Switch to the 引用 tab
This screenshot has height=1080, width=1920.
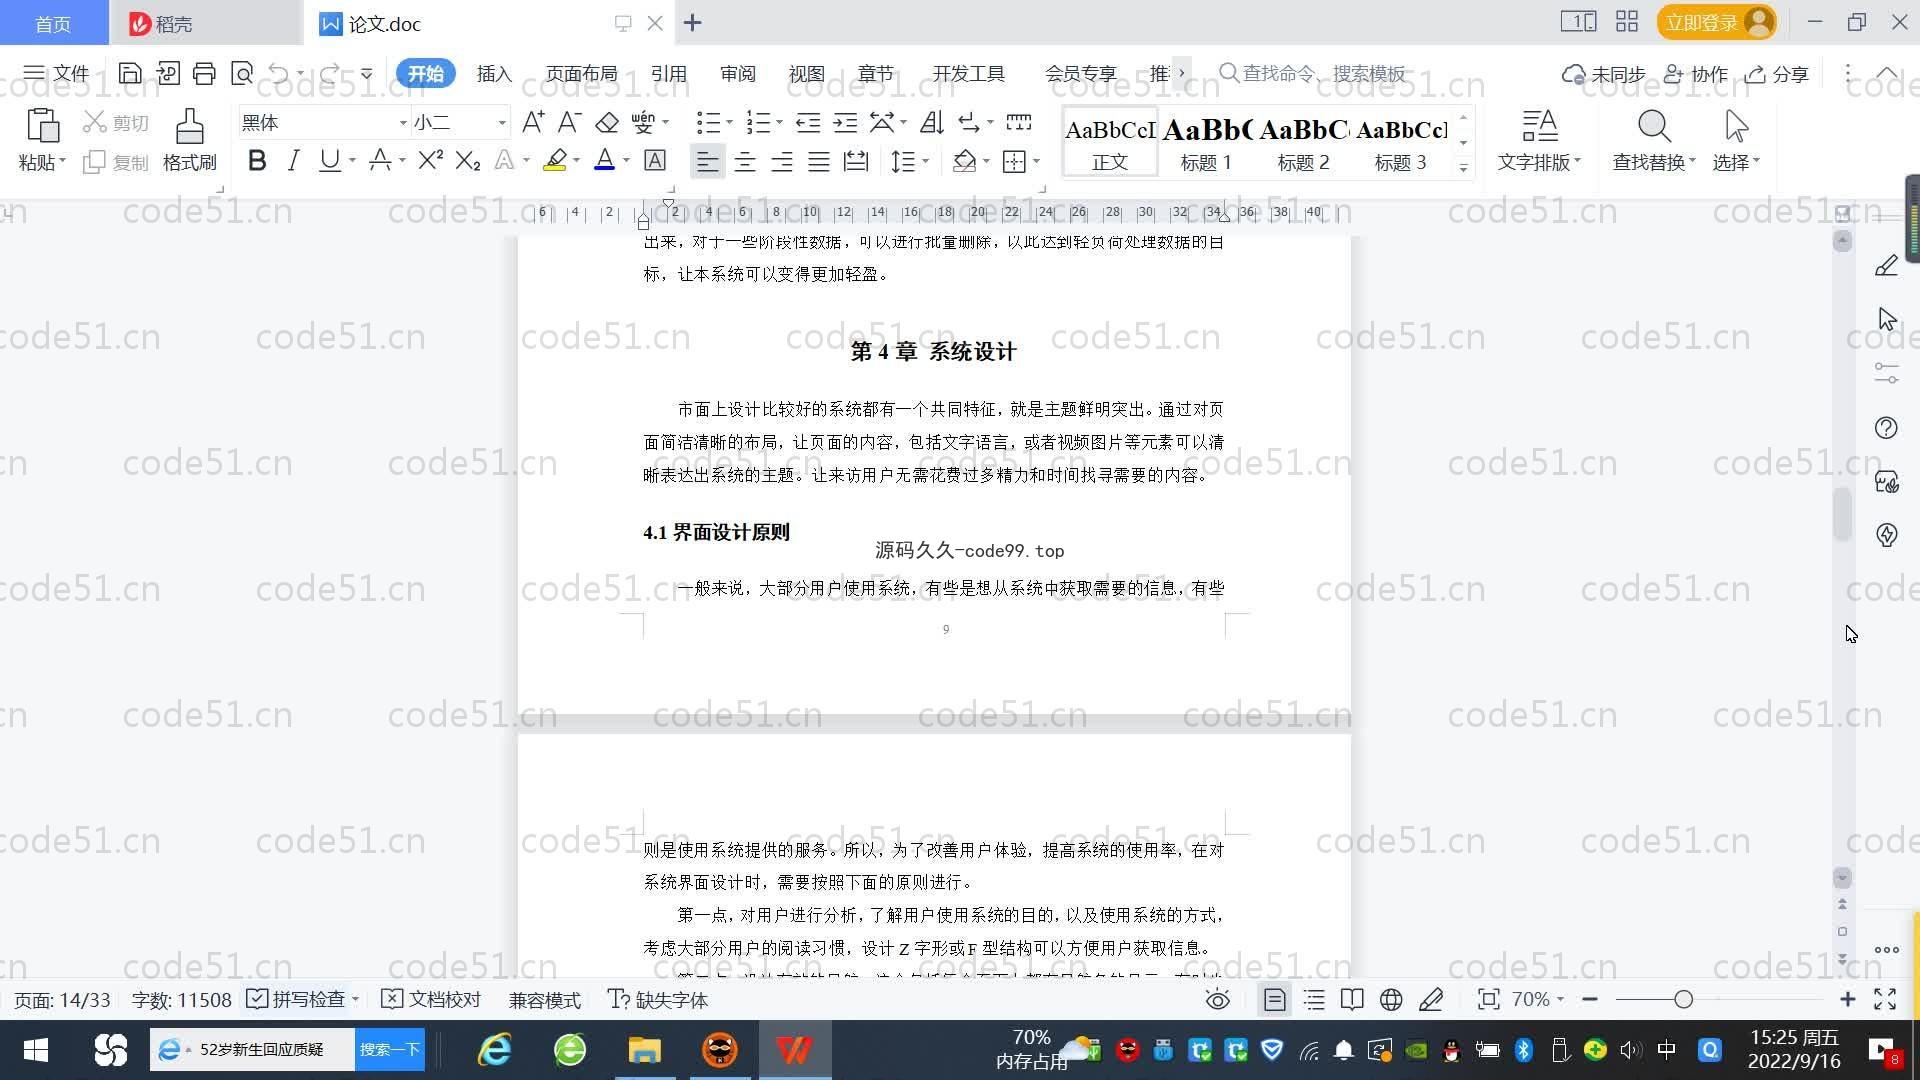[x=668, y=73]
